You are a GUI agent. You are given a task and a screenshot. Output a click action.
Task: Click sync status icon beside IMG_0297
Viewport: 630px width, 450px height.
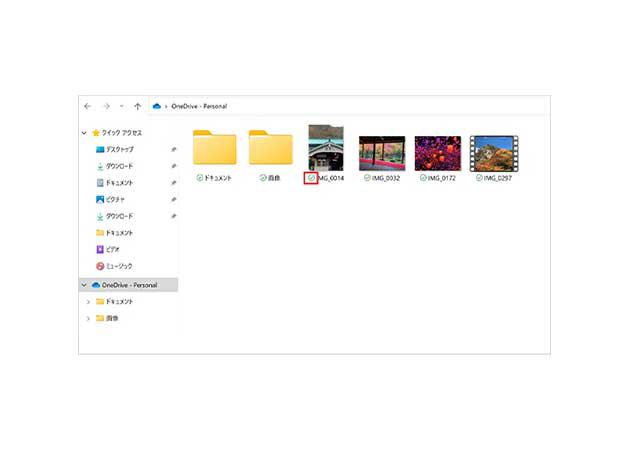479,178
